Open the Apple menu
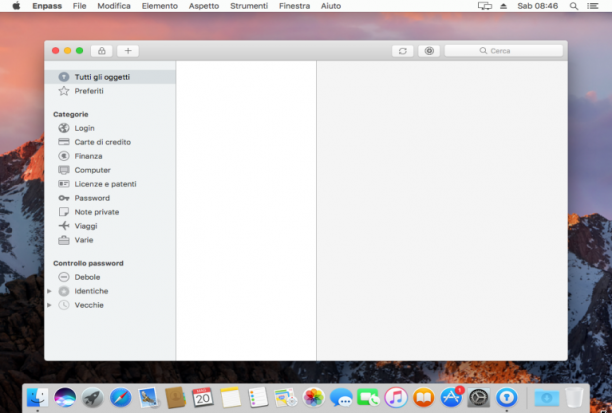Viewport: 612px width, 413px height. click(16, 6)
